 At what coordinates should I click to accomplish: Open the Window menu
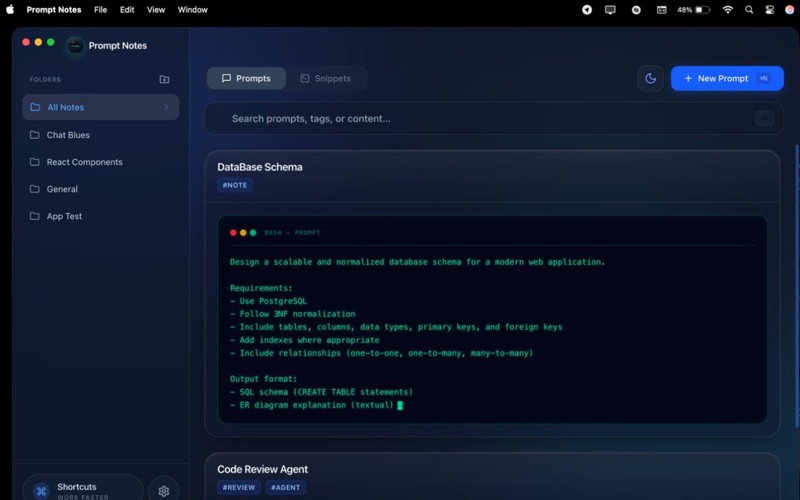(x=192, y=10)
